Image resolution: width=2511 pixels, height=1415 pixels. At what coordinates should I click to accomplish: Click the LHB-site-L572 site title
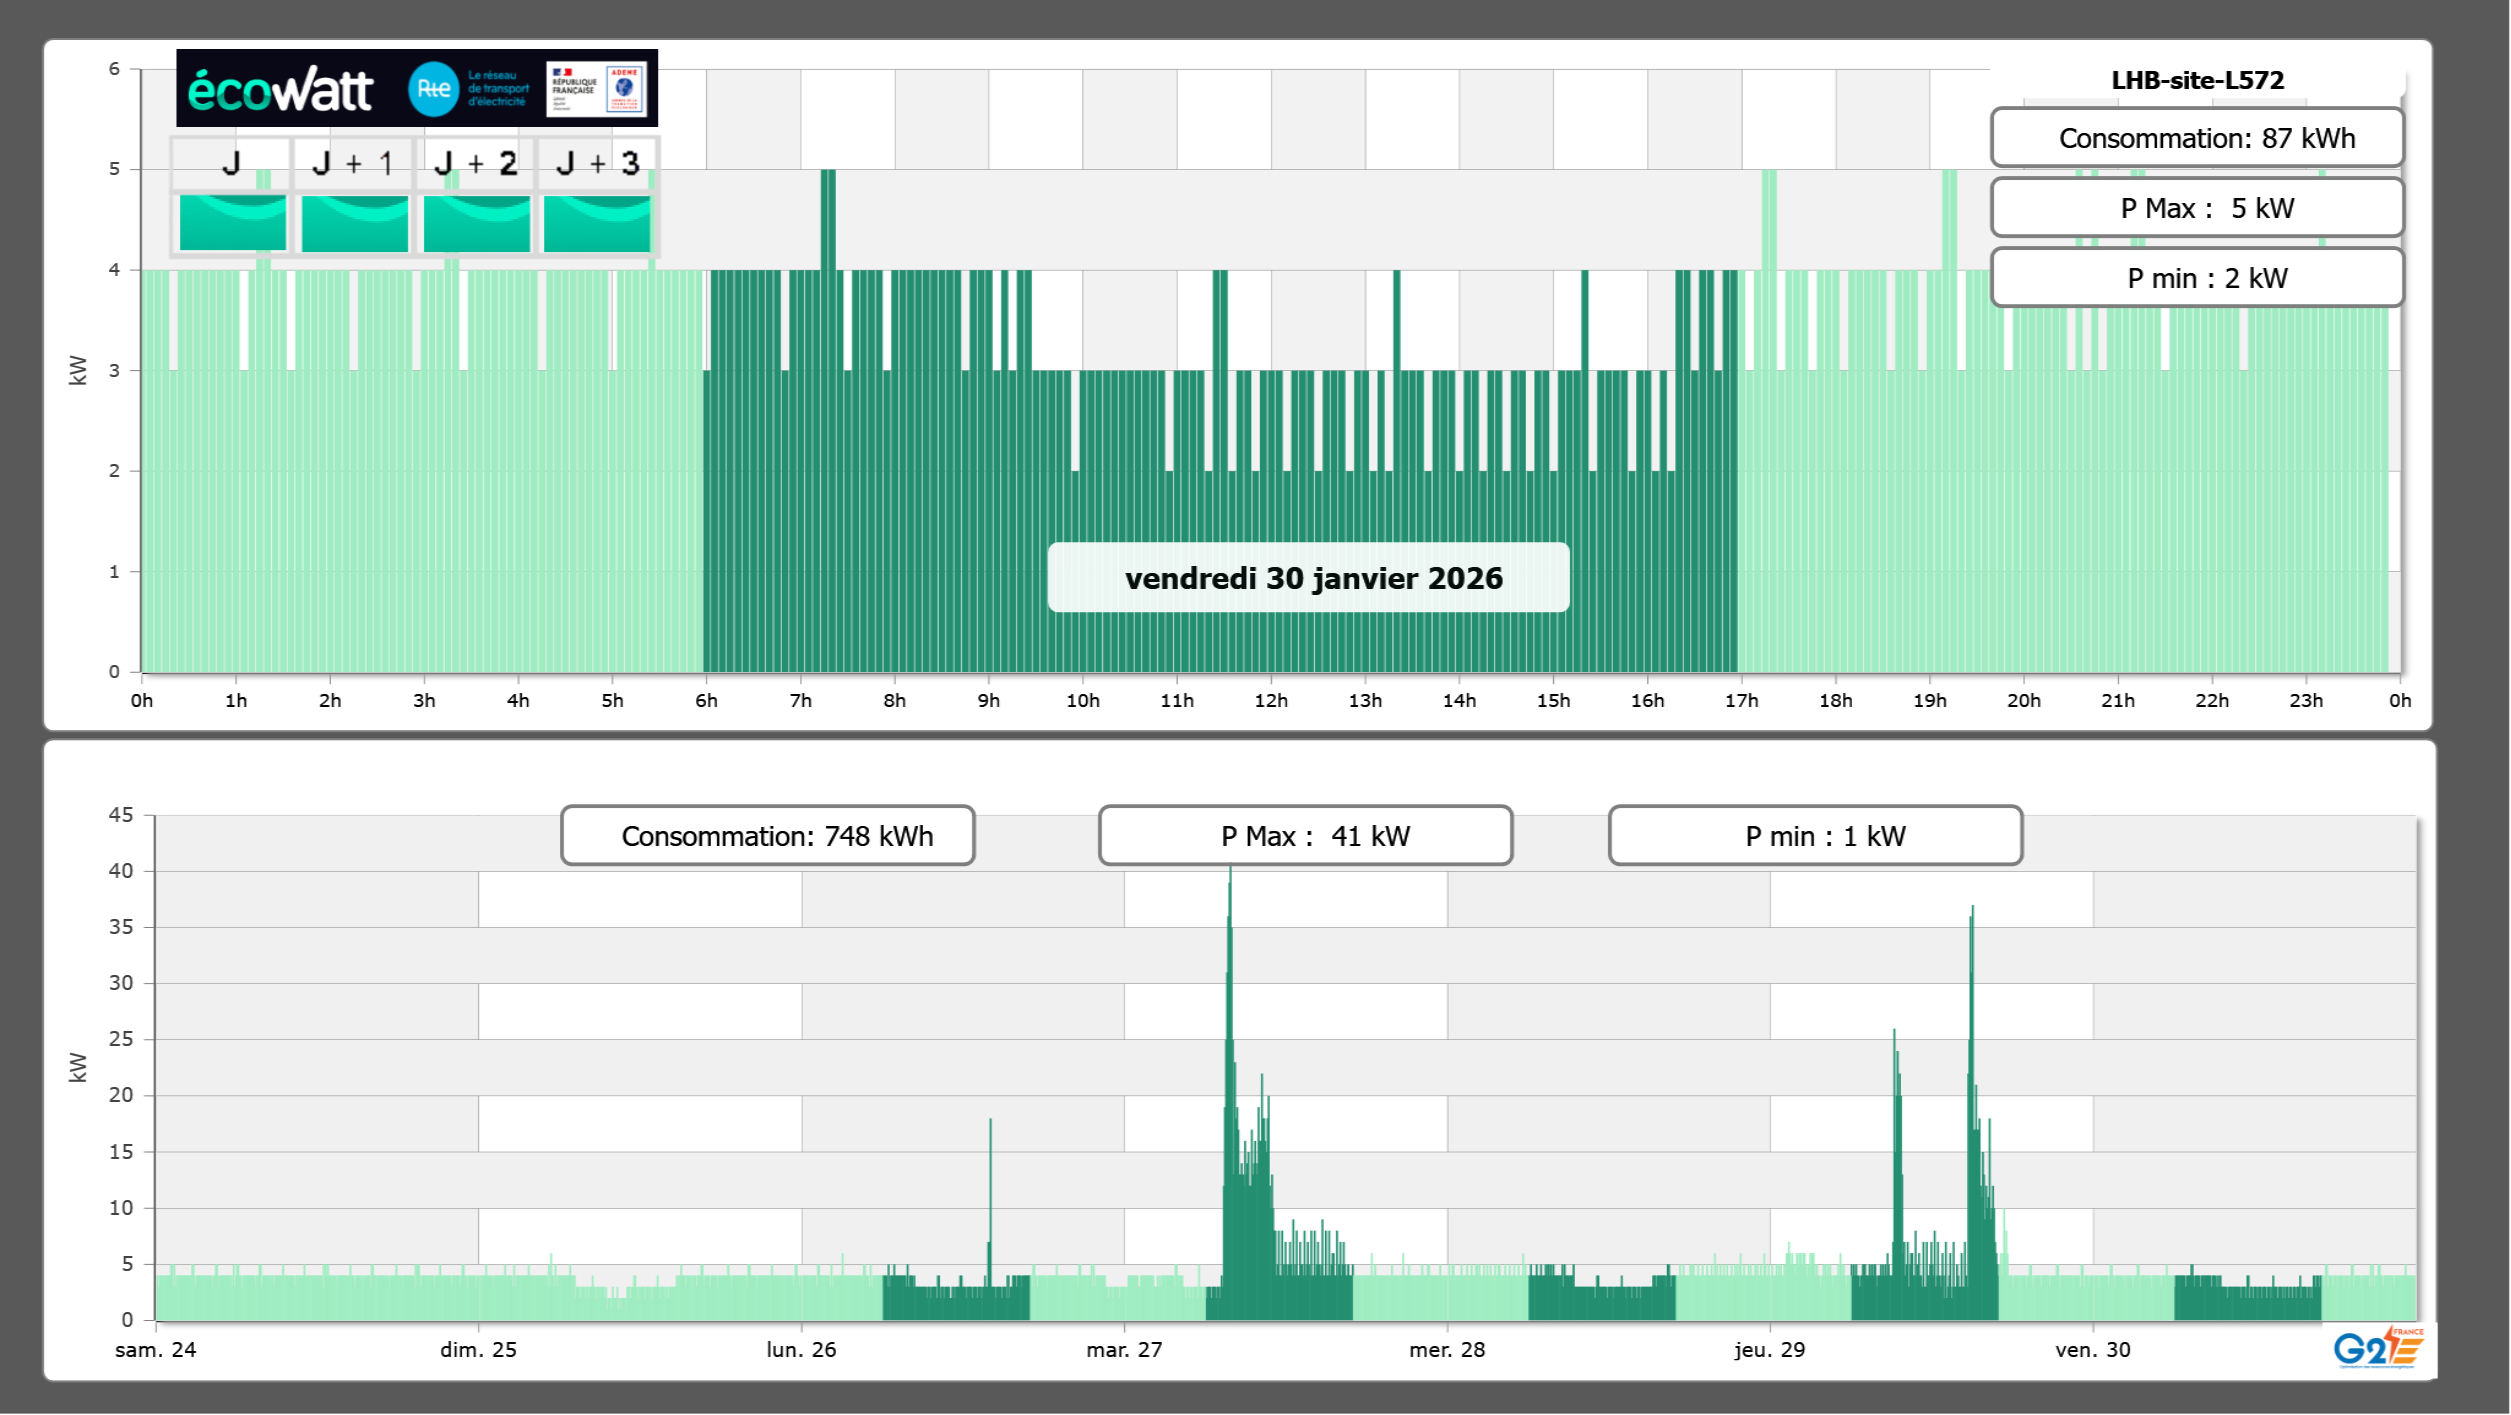[x=2196, y=80]
